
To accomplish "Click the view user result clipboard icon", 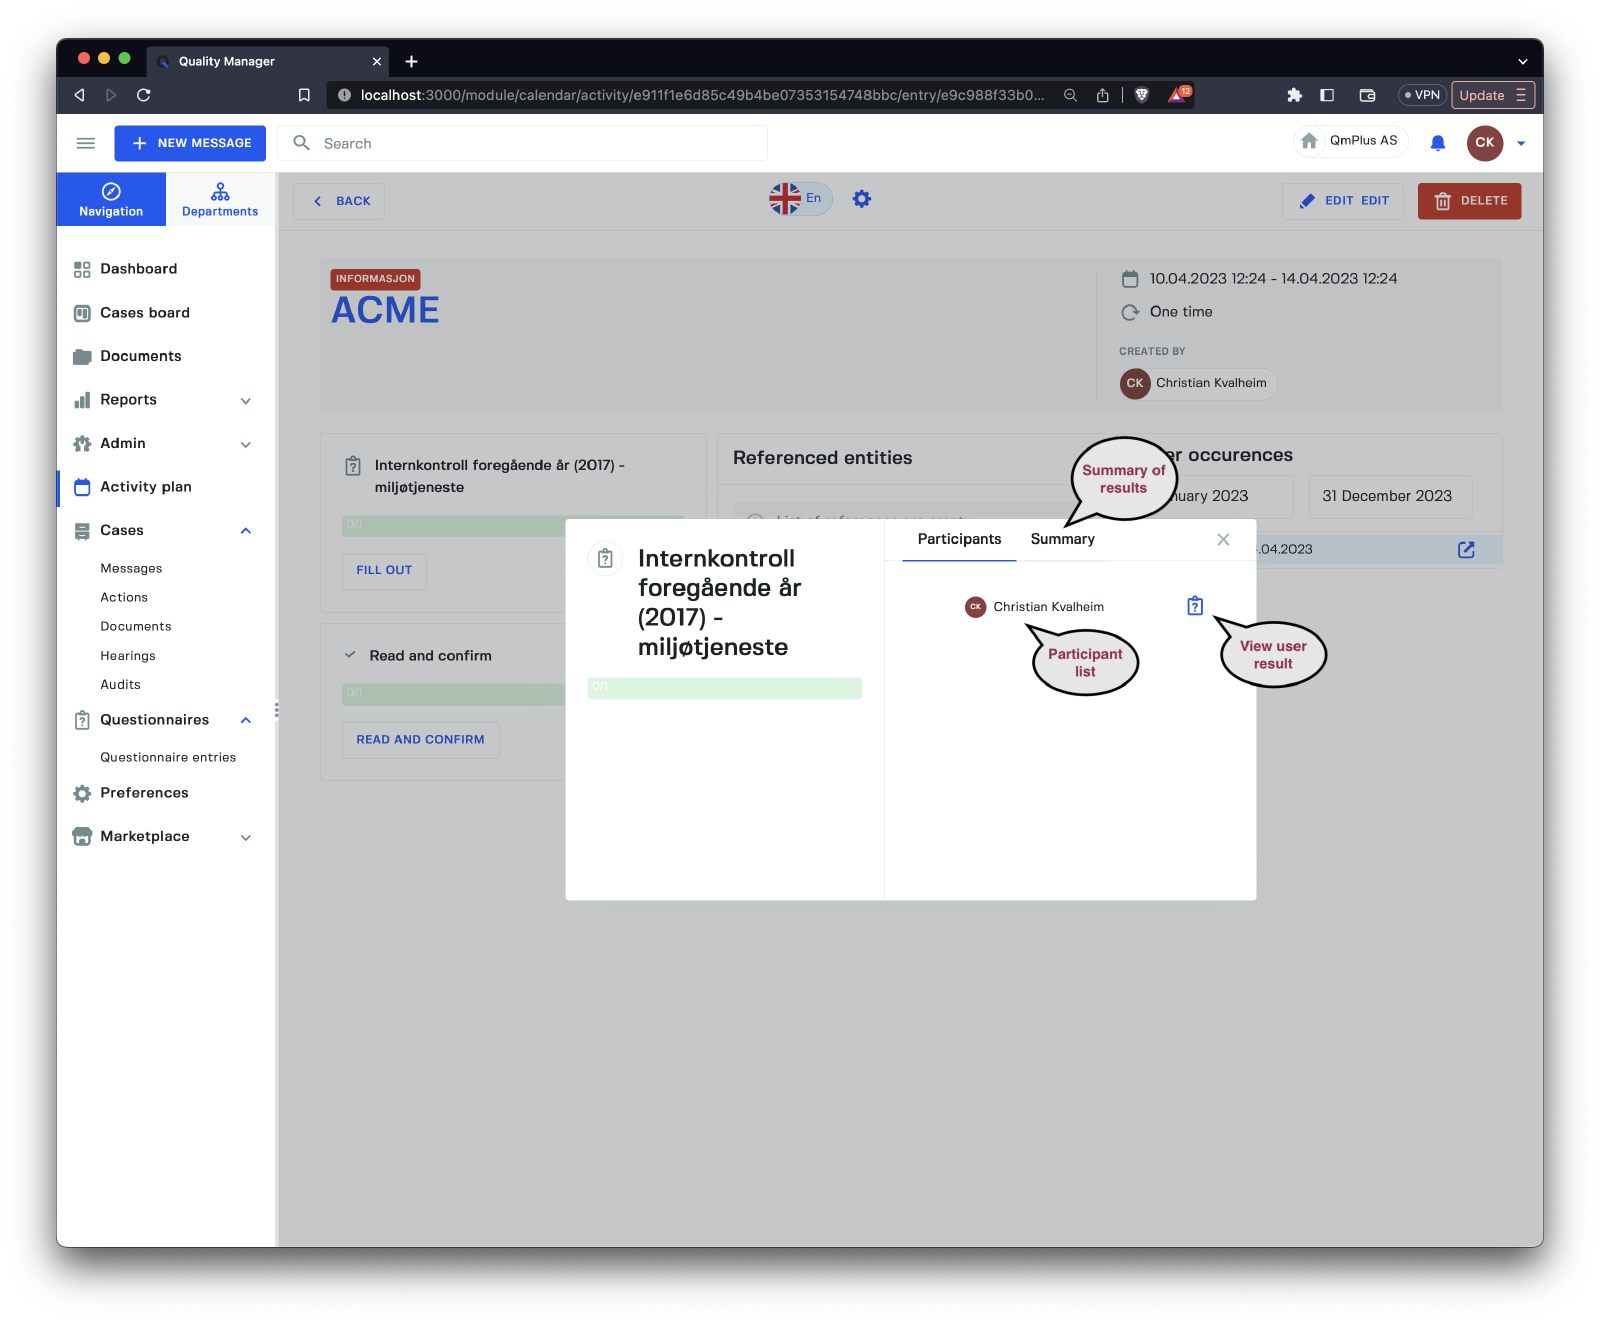I will 1195,606.
